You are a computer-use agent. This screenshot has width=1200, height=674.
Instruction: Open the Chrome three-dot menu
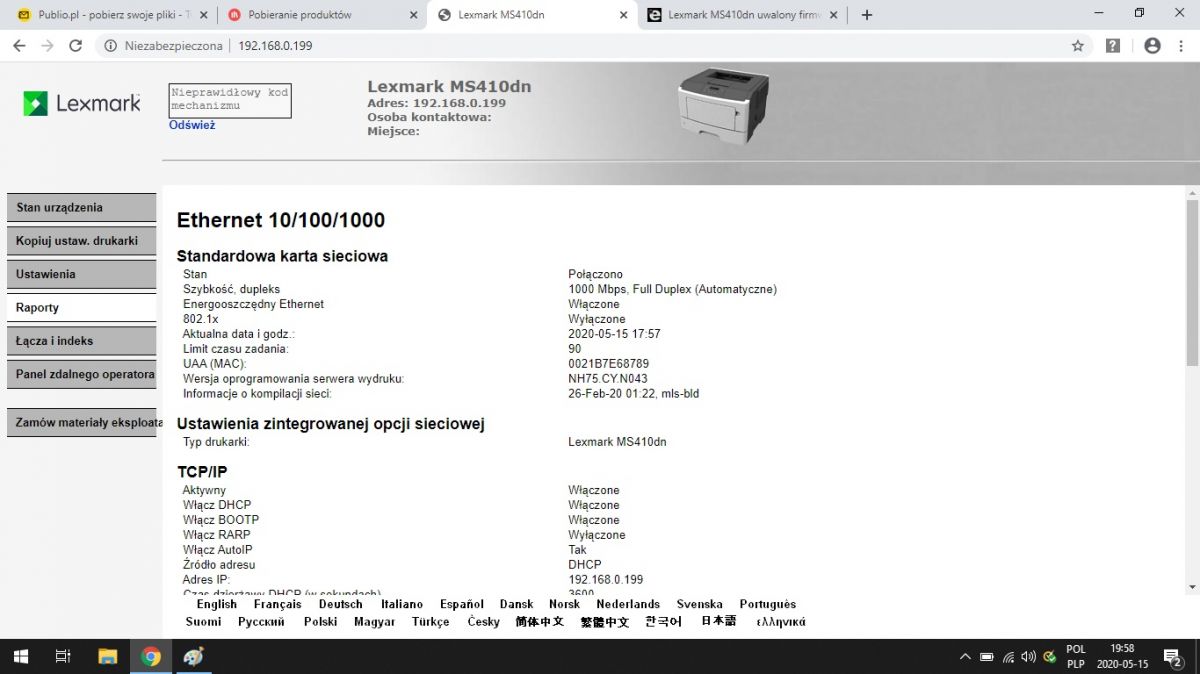(x=1181, y=46)
